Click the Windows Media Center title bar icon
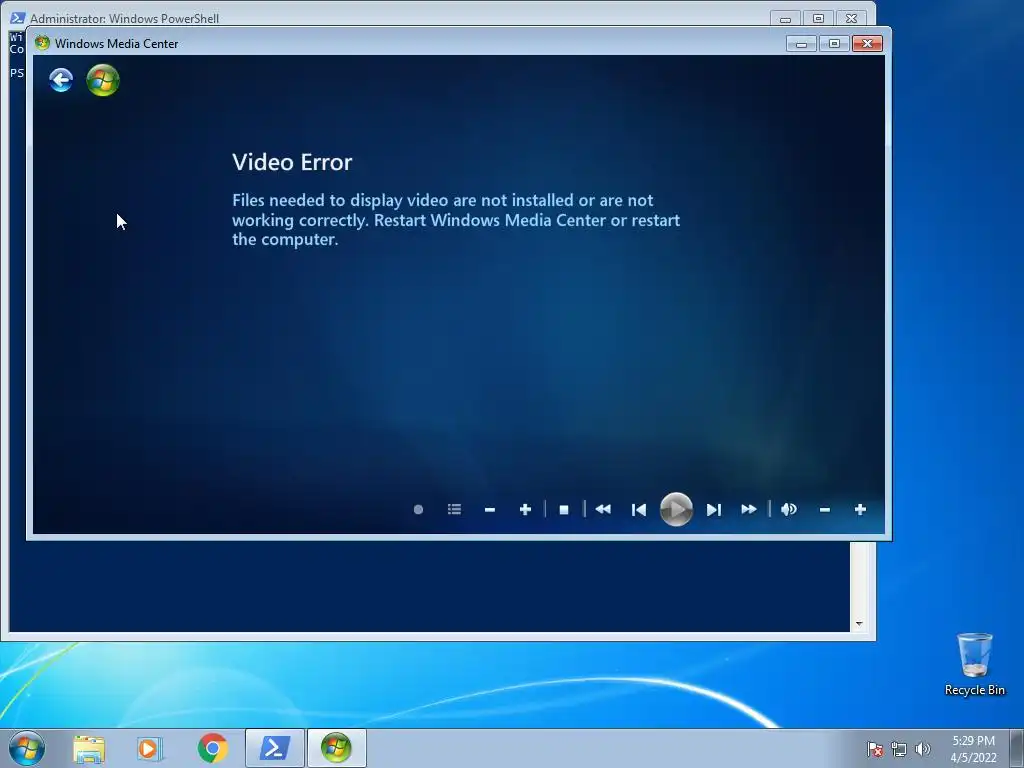The image size is (1024, 768). click(x=42, y=43)
